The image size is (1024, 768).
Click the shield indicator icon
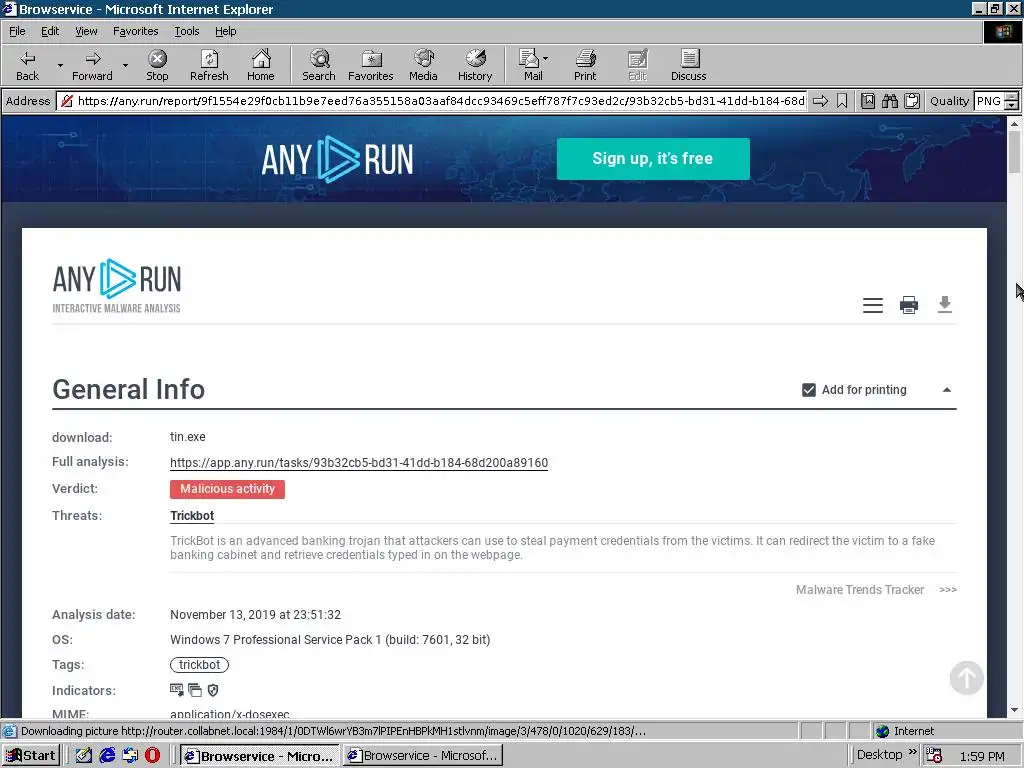coord(213,690)
